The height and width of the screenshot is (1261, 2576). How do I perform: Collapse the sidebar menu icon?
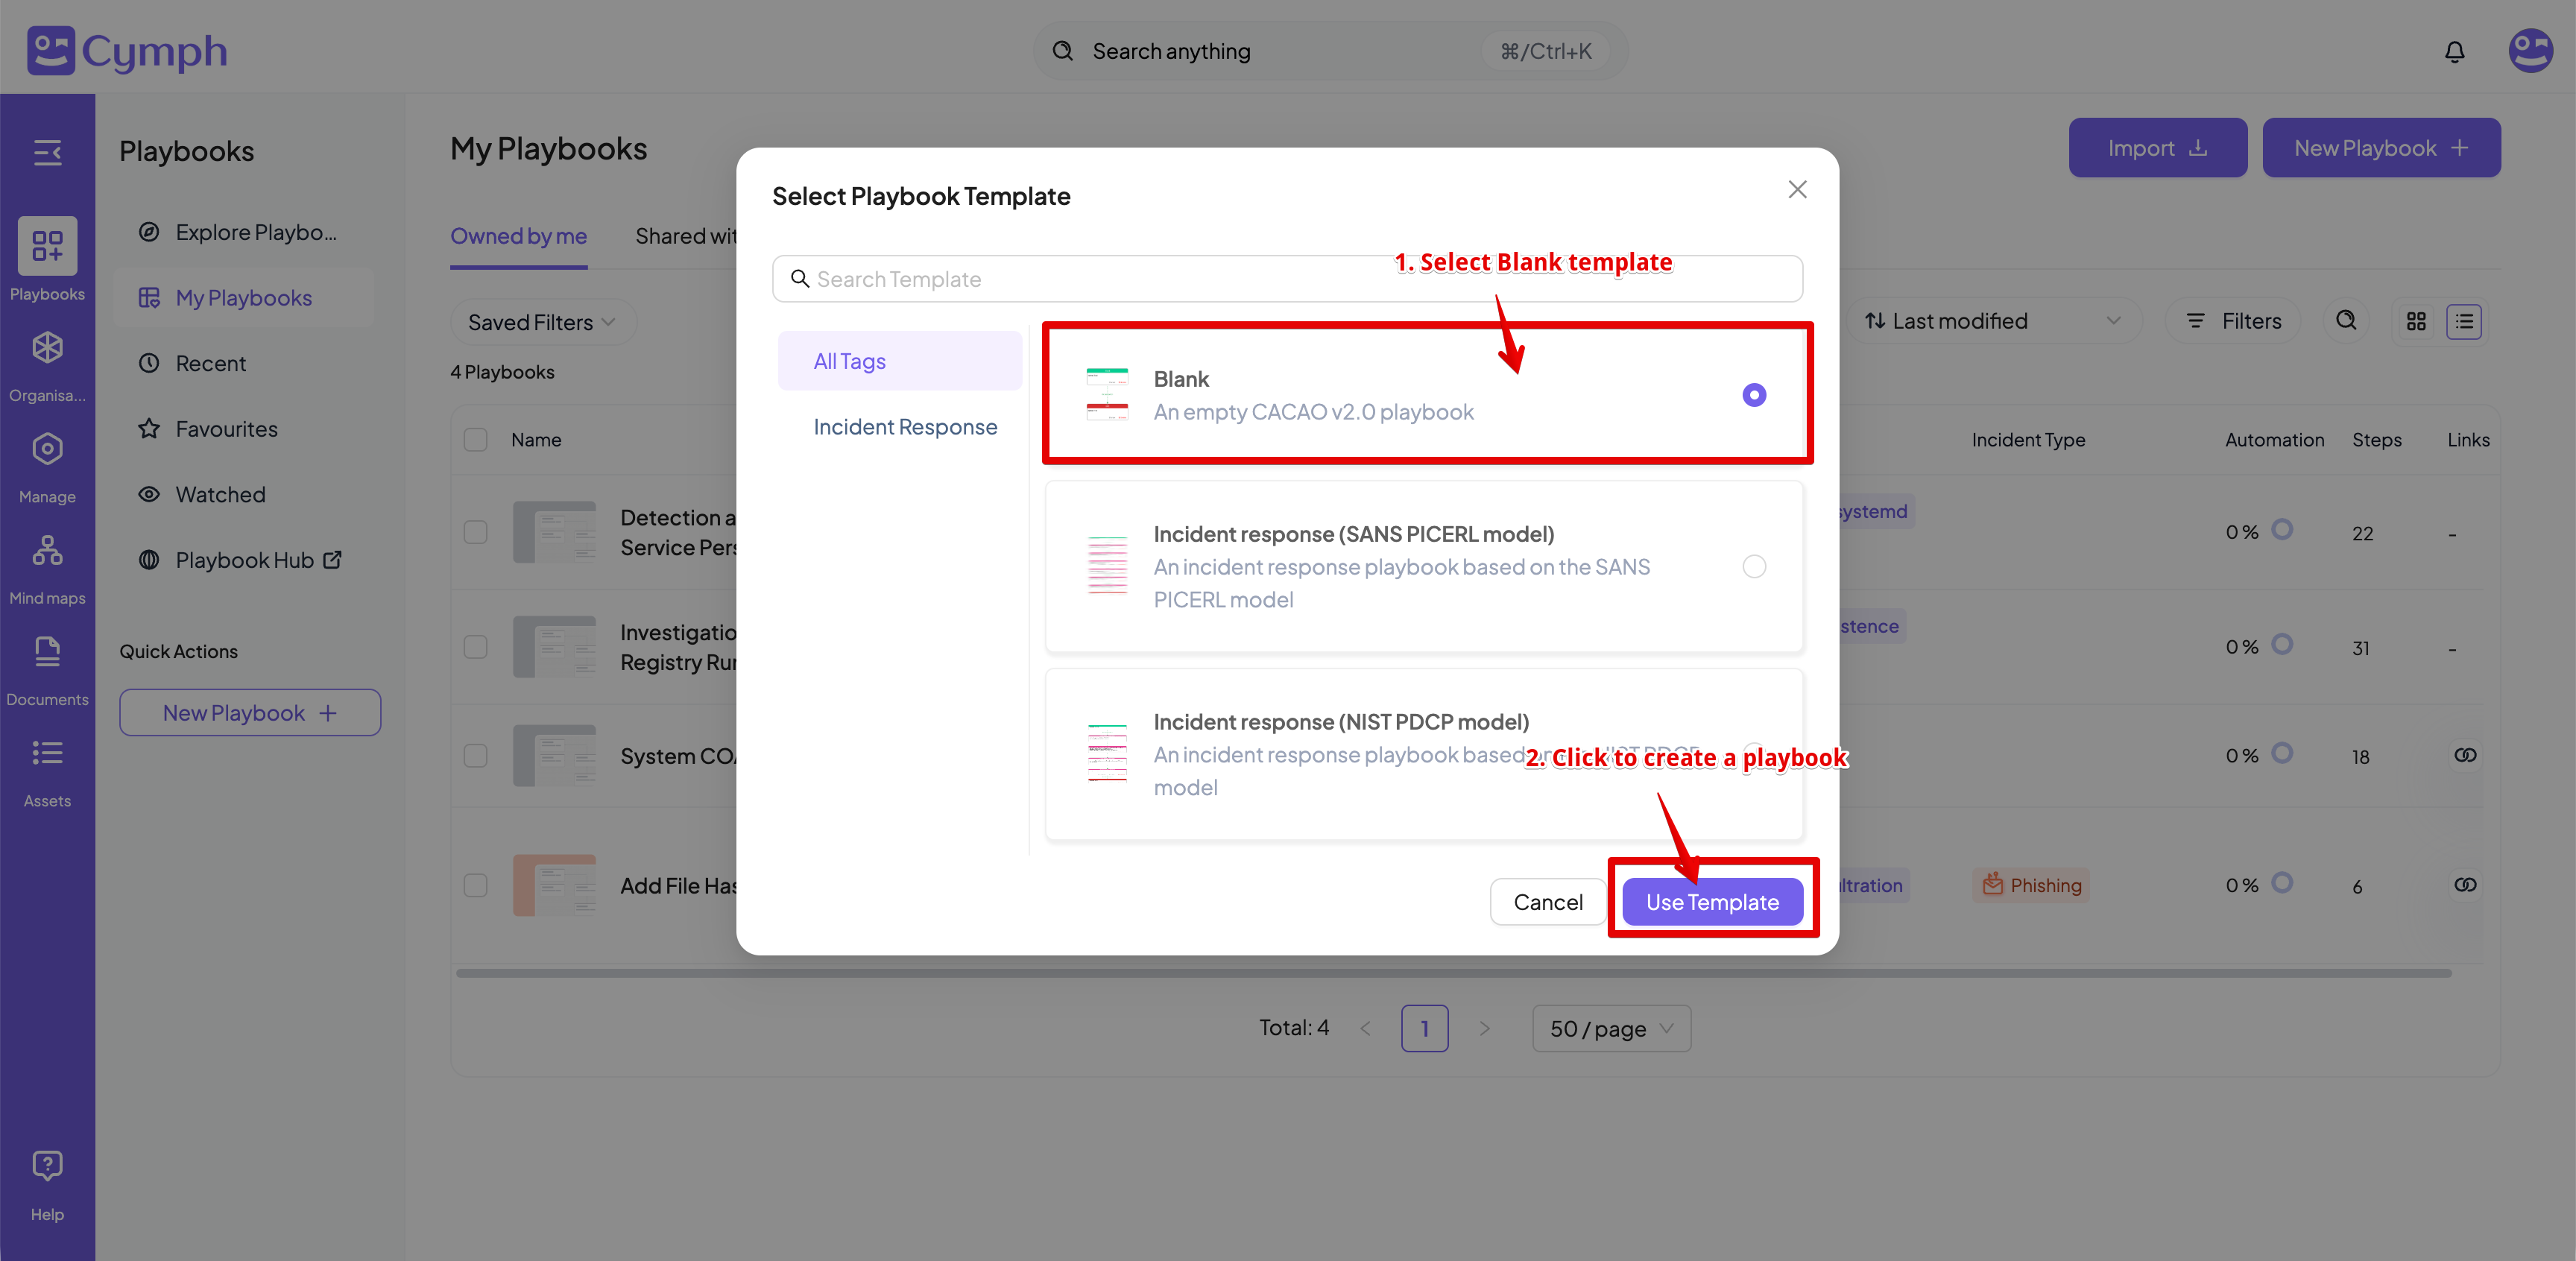(x=47, y=153)
